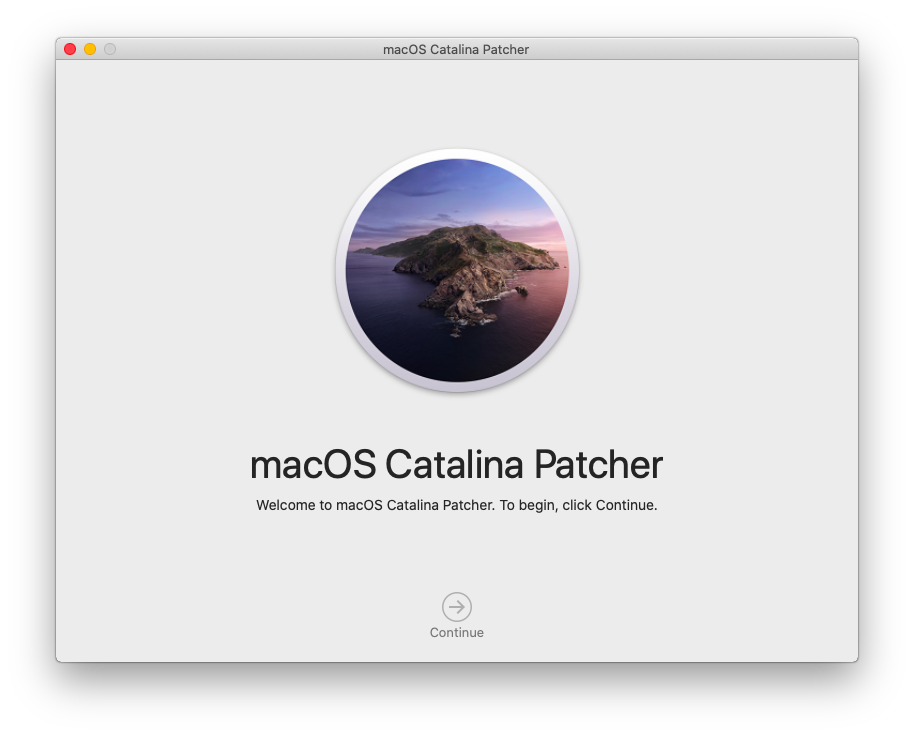
Task: Click the welcome message sentence
Action: click(x=456, y=505)
